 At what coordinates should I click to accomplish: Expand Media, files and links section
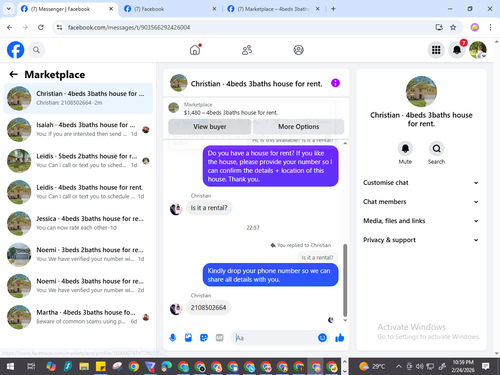[421, 221]
